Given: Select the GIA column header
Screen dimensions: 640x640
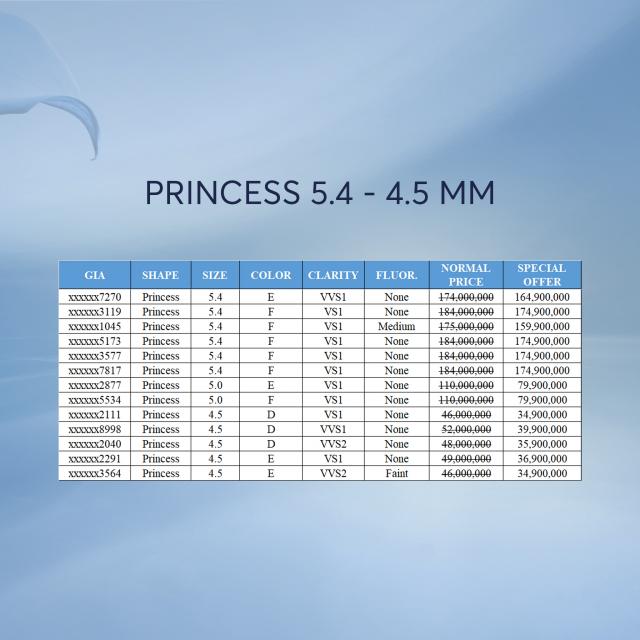Looking at the screenshot, I should click(x=95, y=275).
